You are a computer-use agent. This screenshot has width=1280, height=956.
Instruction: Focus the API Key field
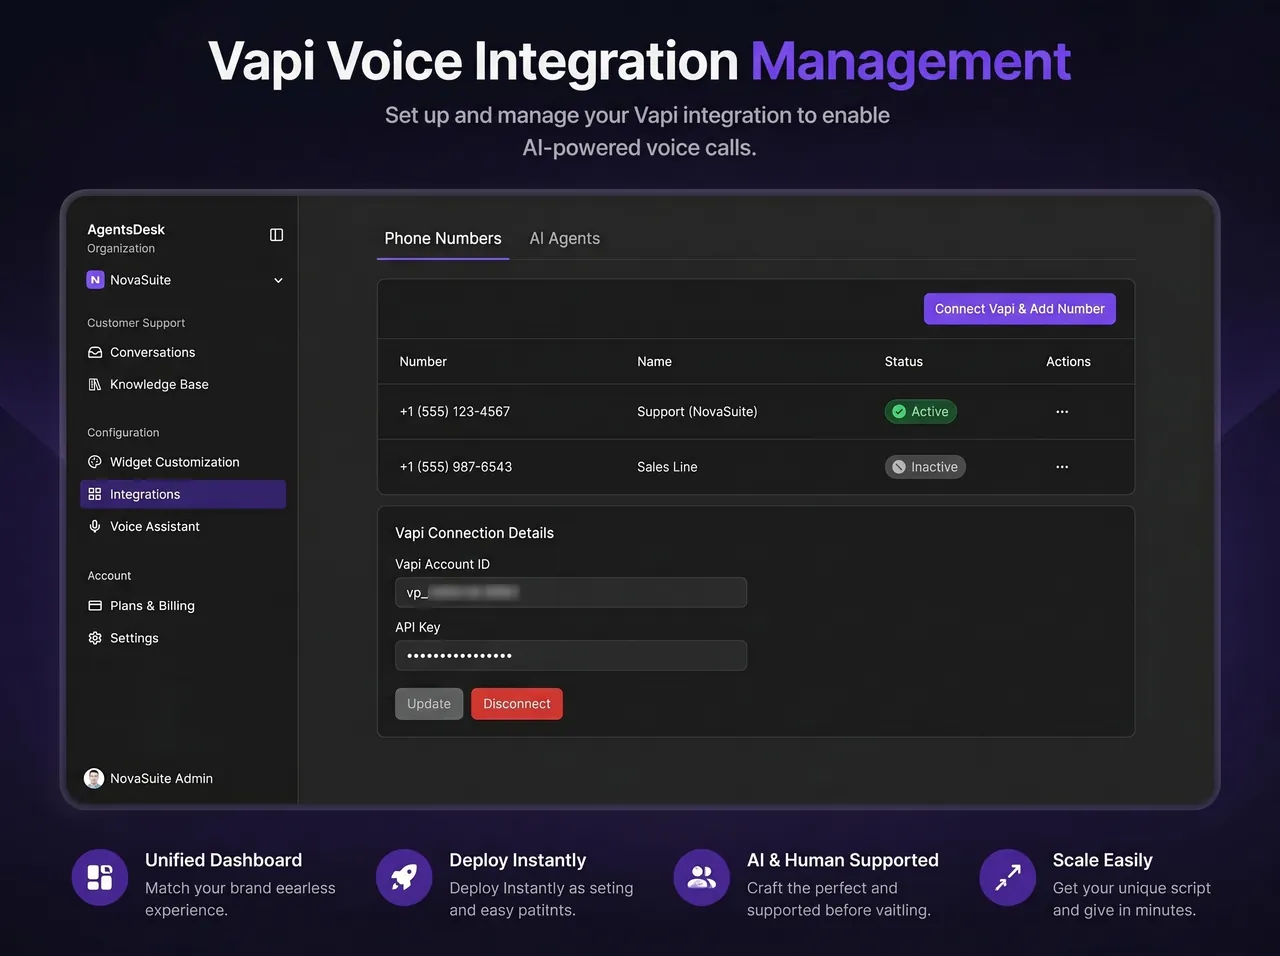tap(571, 655)
